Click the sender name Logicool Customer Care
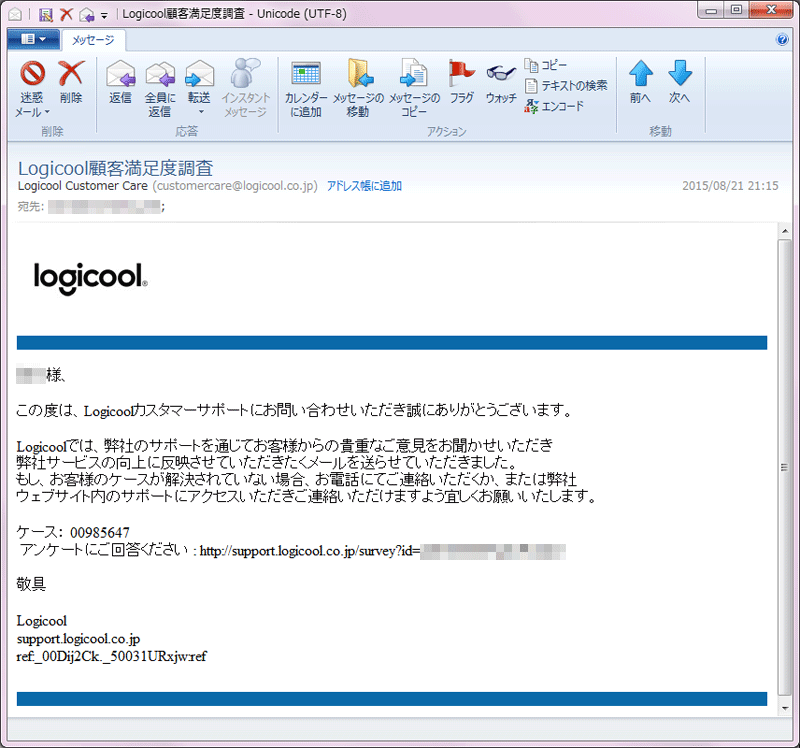This screenshot has width=800, height=748. click(83, 186)
